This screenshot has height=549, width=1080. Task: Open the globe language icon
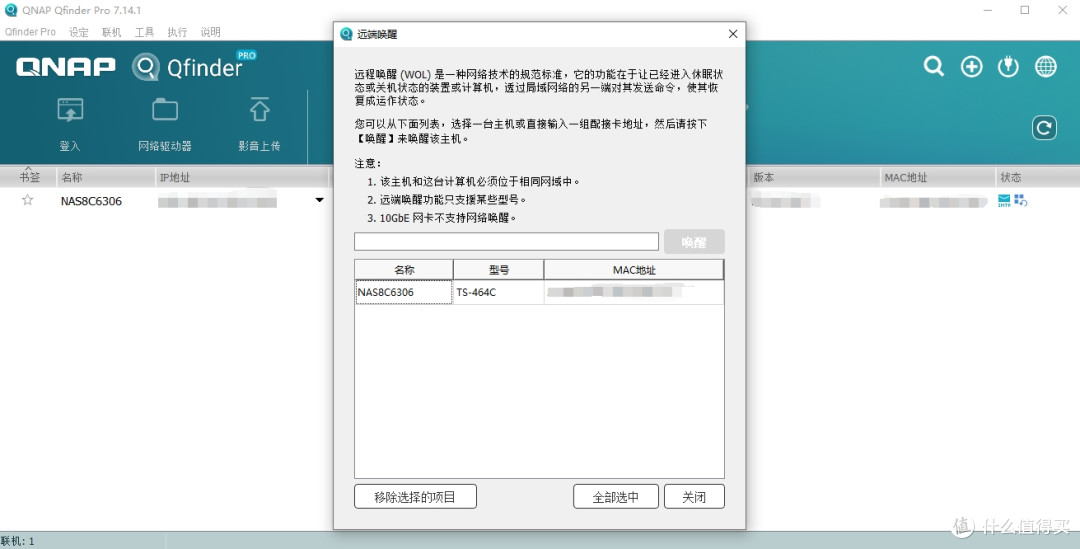click(1046, 67)
